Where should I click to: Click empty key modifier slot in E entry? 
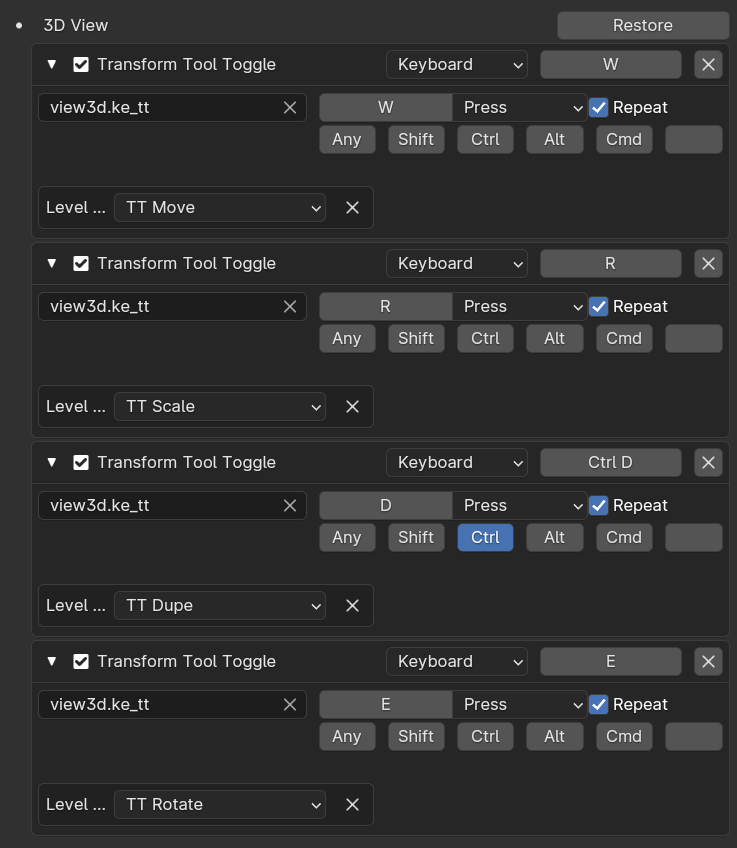coord(694,737)
